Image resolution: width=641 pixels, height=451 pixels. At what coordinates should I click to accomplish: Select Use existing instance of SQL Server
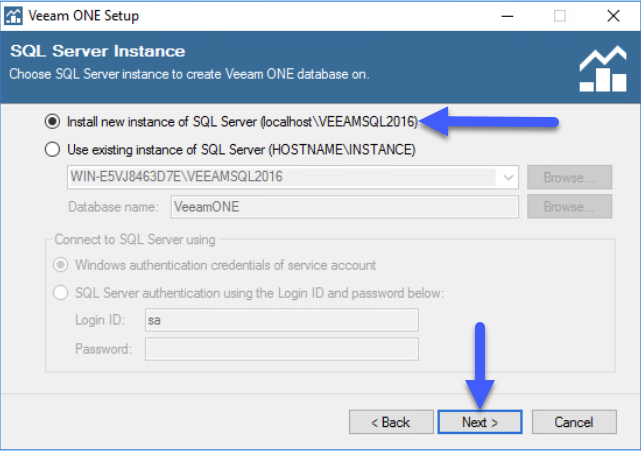point(52,149)
